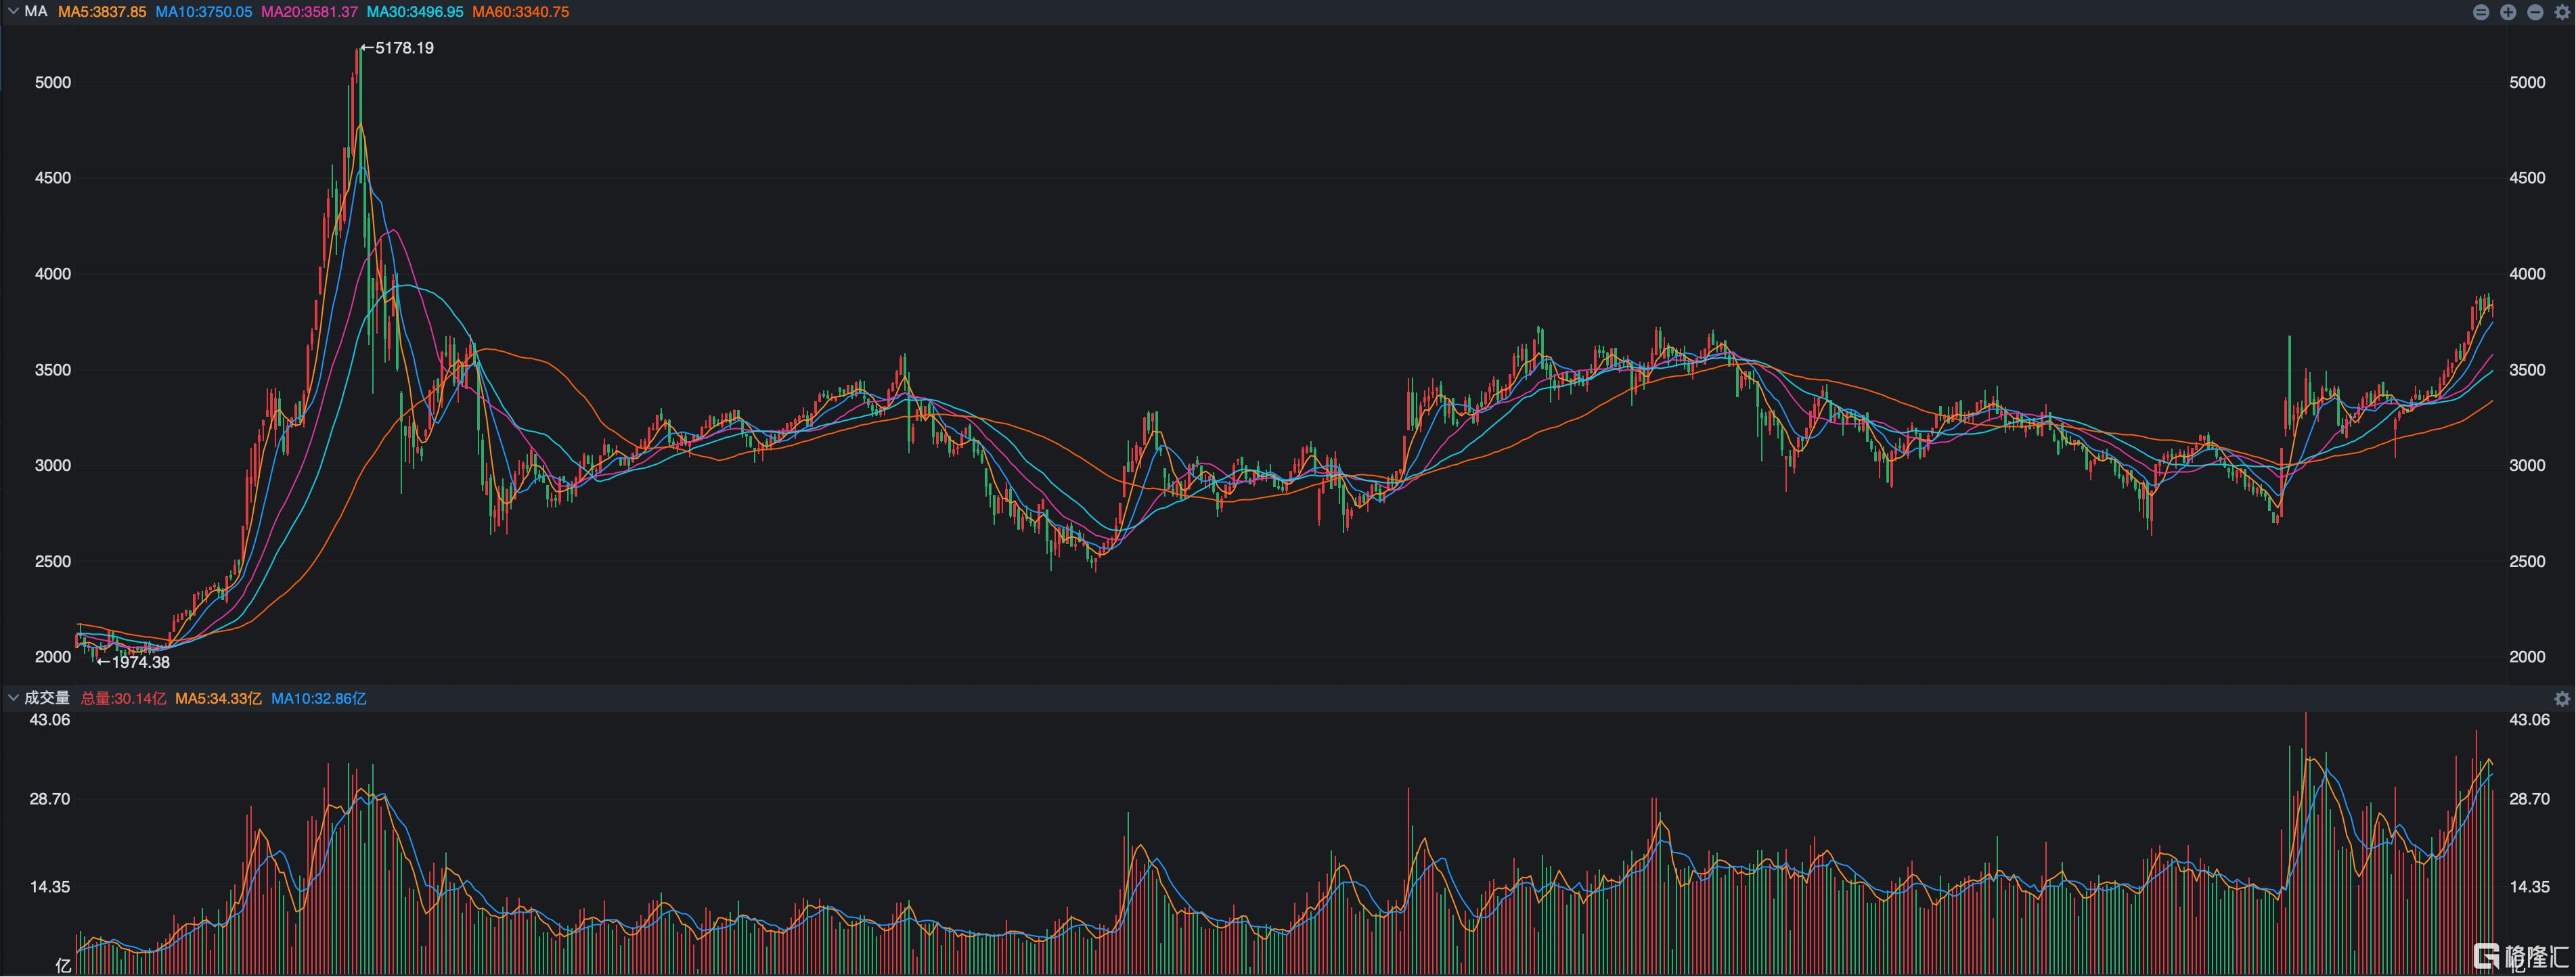
Task: Zoom out with the minus icon
Action: point(2535,12)
